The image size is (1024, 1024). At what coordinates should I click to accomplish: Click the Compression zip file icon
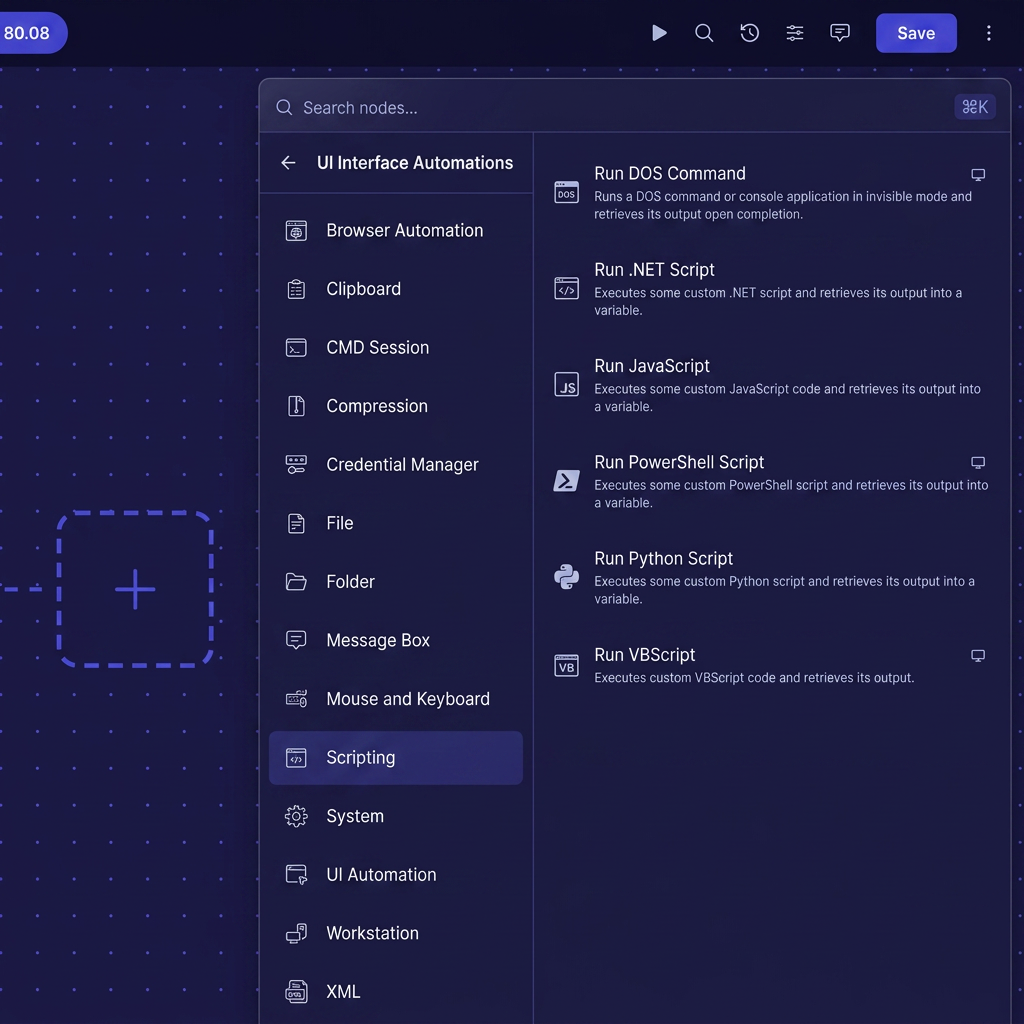point(296,406)
